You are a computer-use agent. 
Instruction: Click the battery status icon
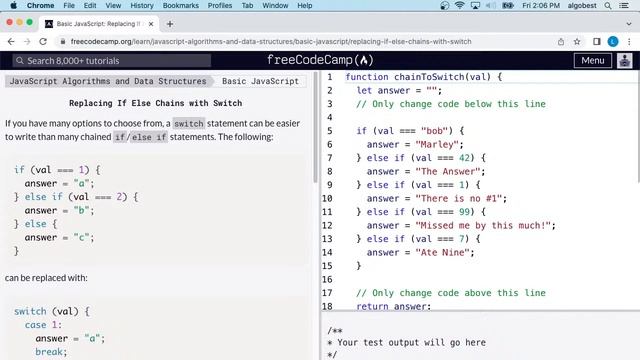coord(508,5)
